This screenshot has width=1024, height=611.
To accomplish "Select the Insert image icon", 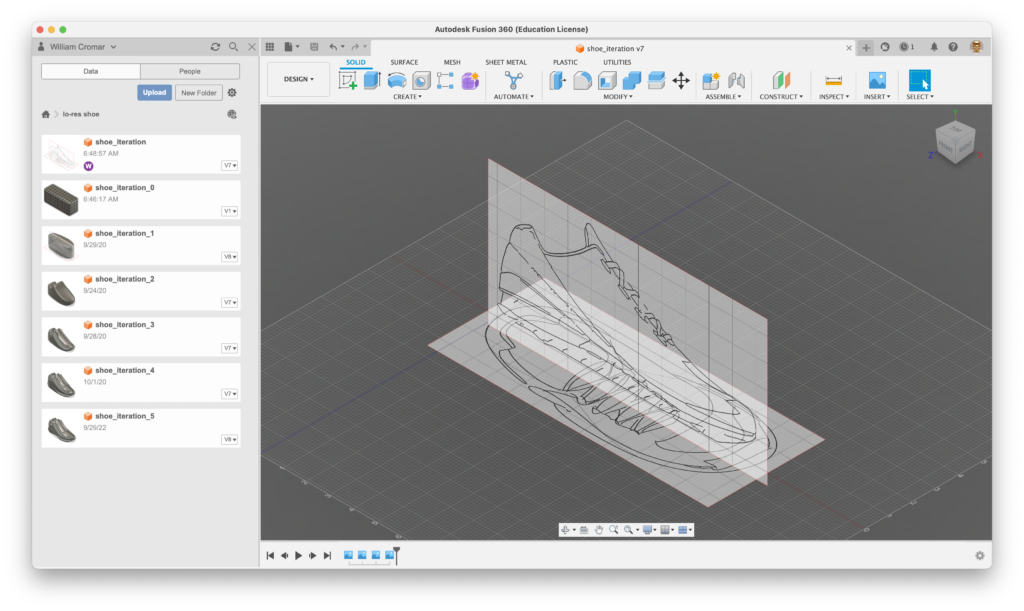I will [x=876, y=81].
